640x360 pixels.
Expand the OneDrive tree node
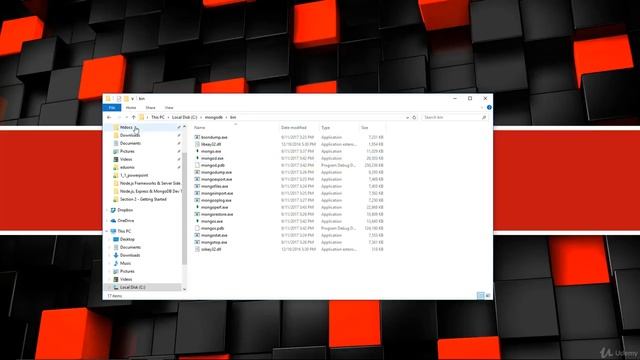tap(107, 220)
